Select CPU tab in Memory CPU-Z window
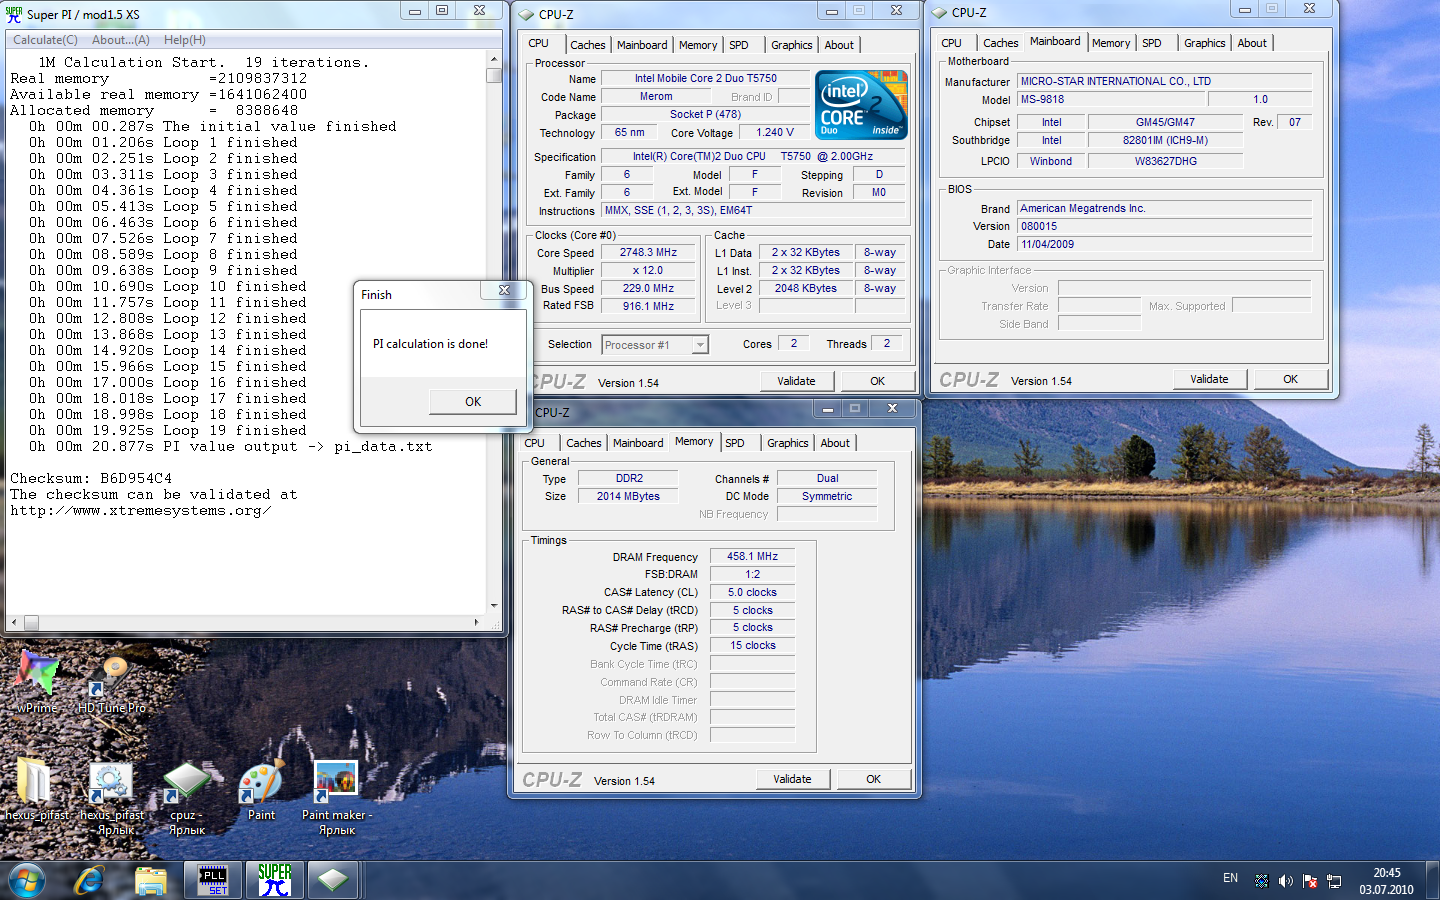This screenshot has height=900, width=1440. [x=535, y=443]
